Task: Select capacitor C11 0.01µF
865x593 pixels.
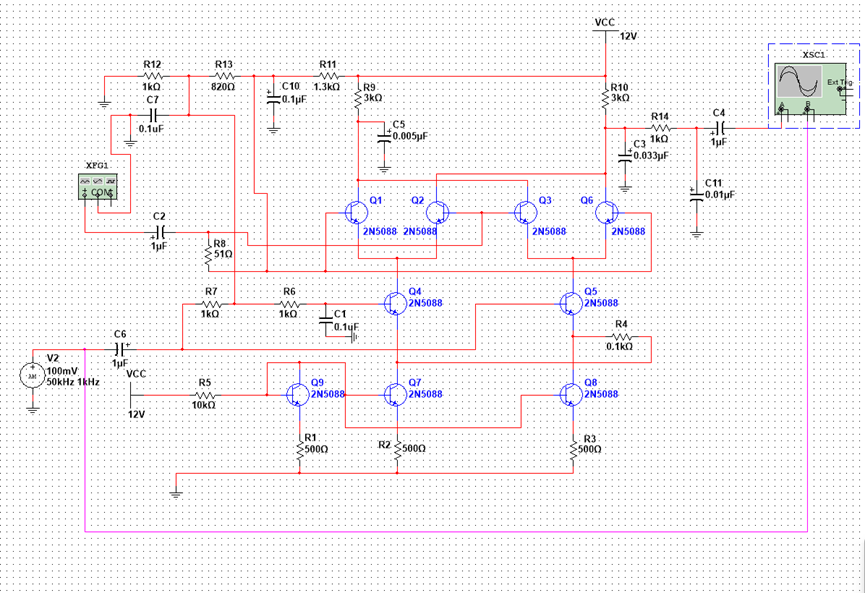Action: (x=697, y=194)
